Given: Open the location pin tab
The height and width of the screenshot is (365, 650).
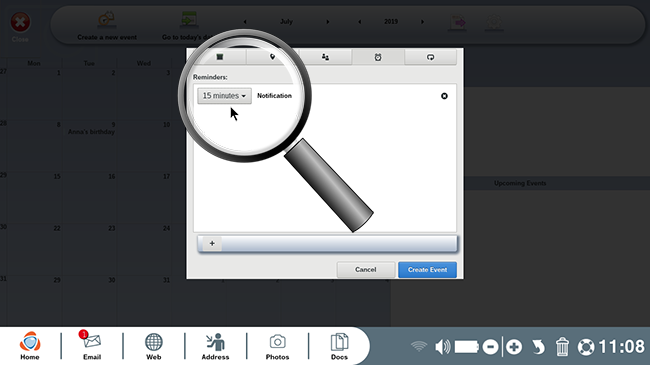Looking at the screenshot, I should pyautogui.click(x=272, y=57).
